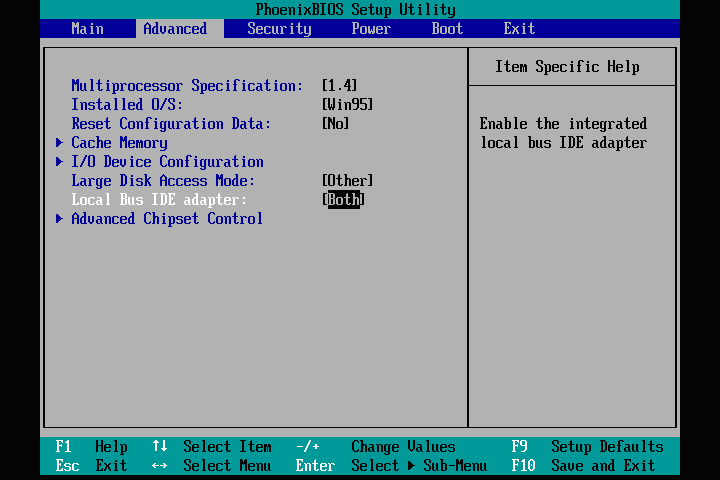720x480 pixels.
Task: Change Large Disk Access Mode [Other] value
Action: click(x=347, y=181)
